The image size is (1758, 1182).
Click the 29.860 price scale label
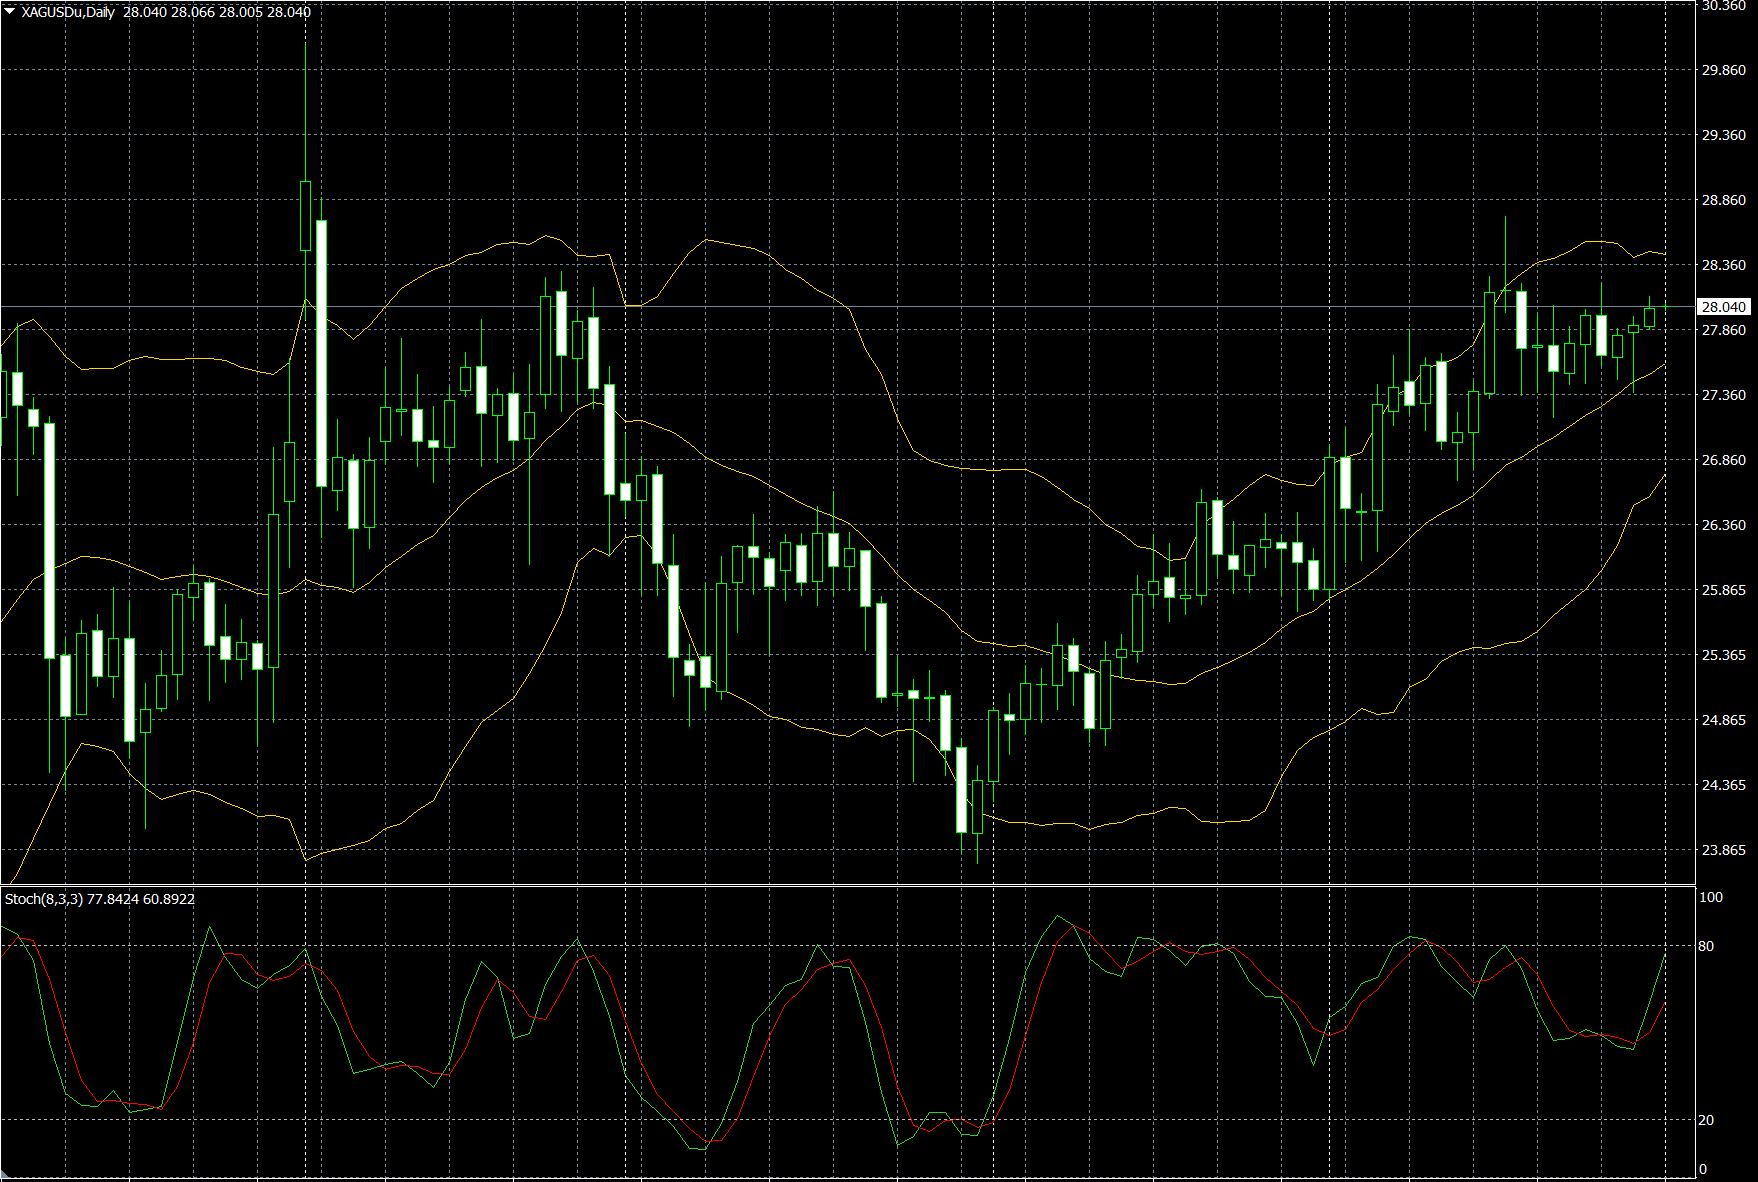[1724, 70]
